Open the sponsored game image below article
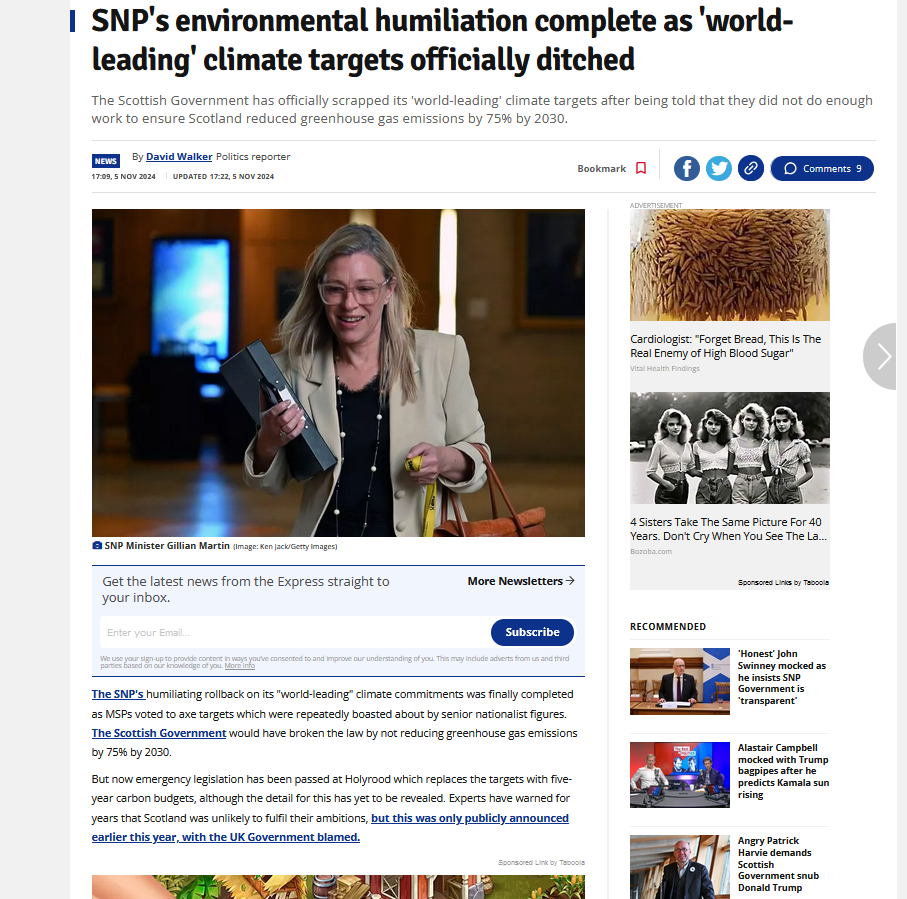Viewport: 907px width, 899px height. [338, 887]
